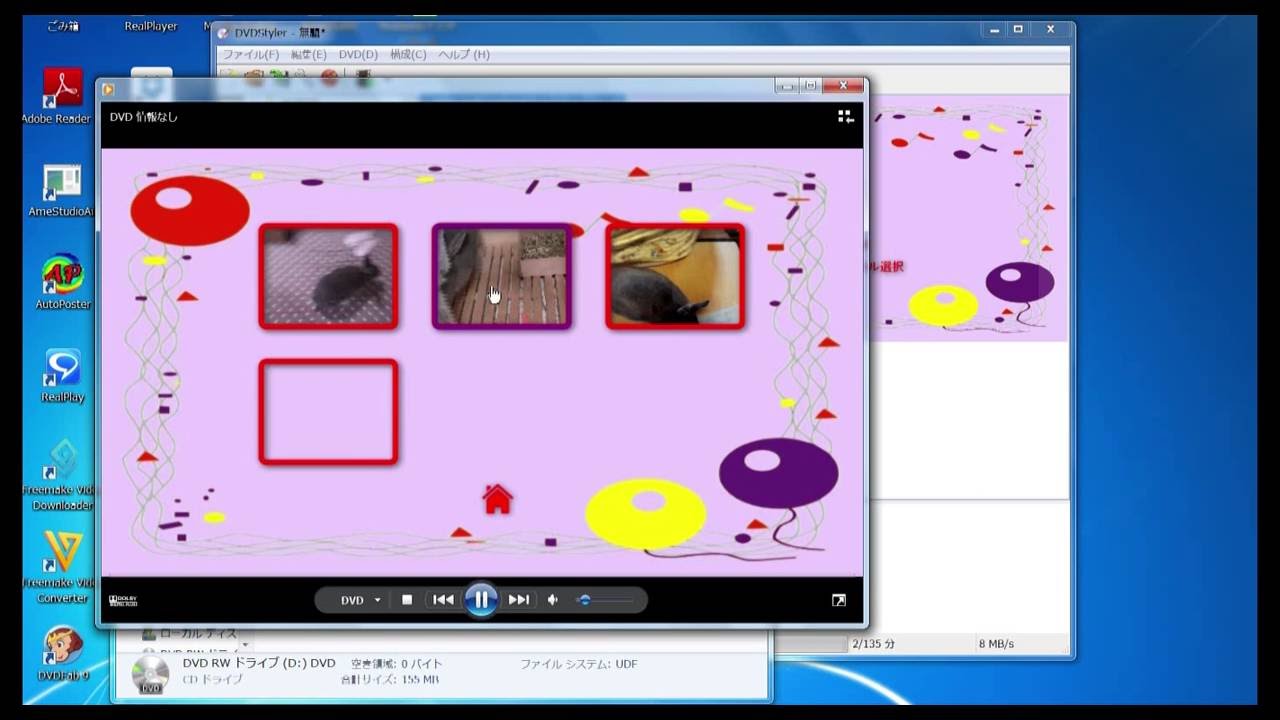This screenshot has height=720, width=1280.
Task: Maximize the DVD player window
Action: point(811,86)
